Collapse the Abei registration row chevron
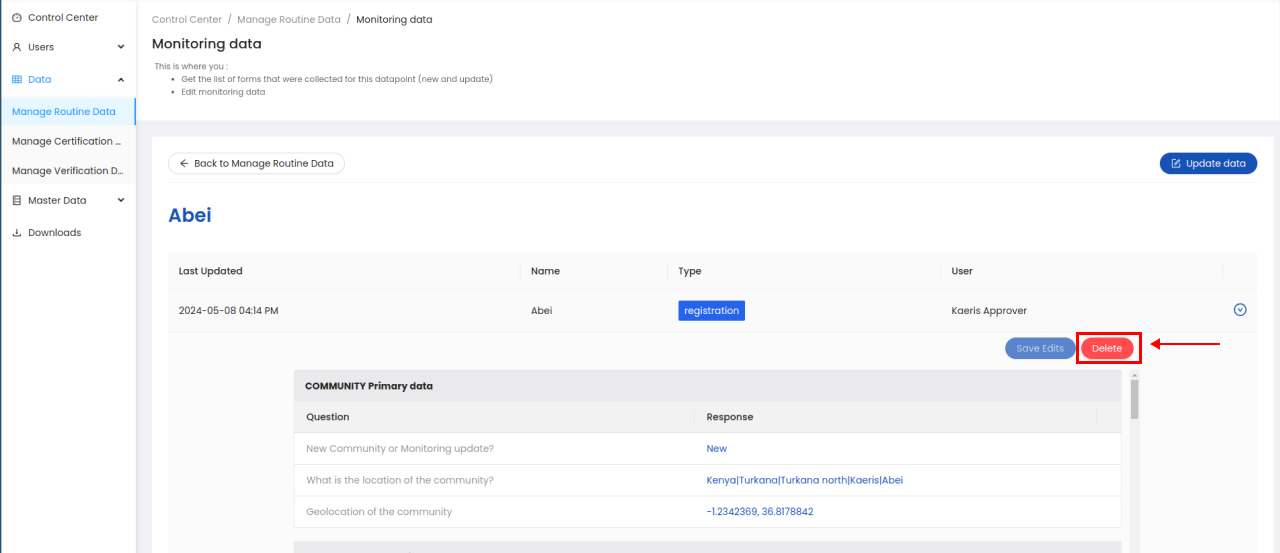Screen dimensions: 1280x553 point(1240,310)
